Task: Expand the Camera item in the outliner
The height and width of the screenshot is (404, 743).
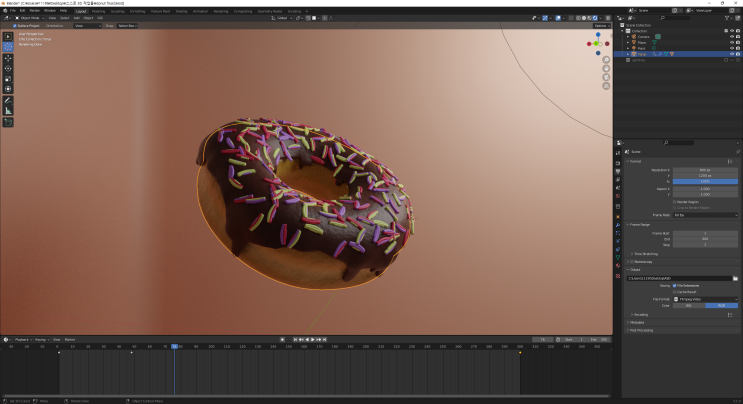Action: pyautogui.click(x=629, y=36)
